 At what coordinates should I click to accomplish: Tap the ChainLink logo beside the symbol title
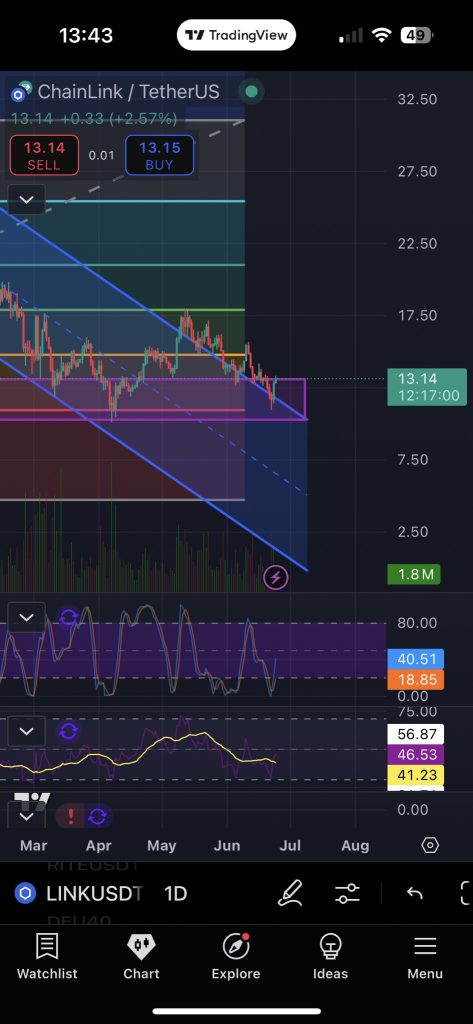22,92
